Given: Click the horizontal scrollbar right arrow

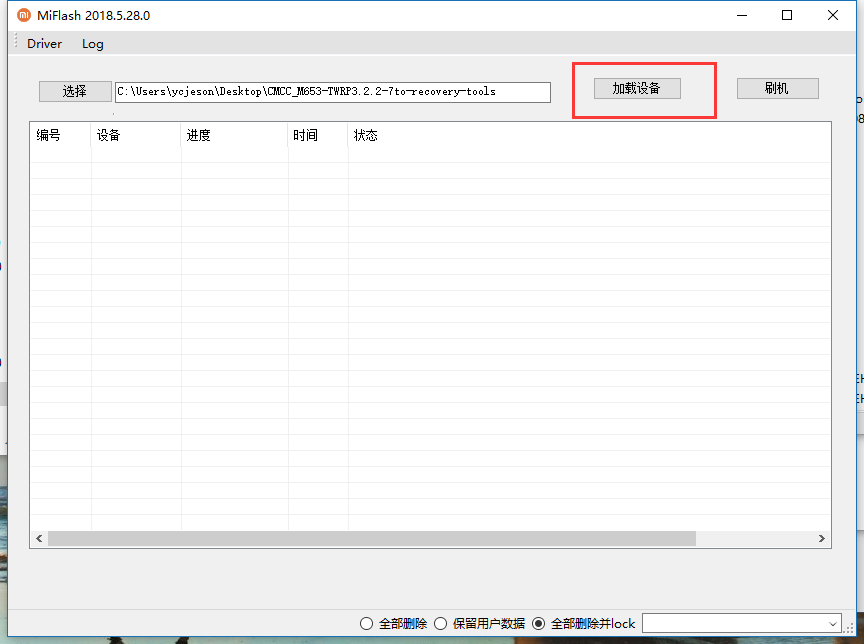Looking at the screenshot, I should pos(822,538).
